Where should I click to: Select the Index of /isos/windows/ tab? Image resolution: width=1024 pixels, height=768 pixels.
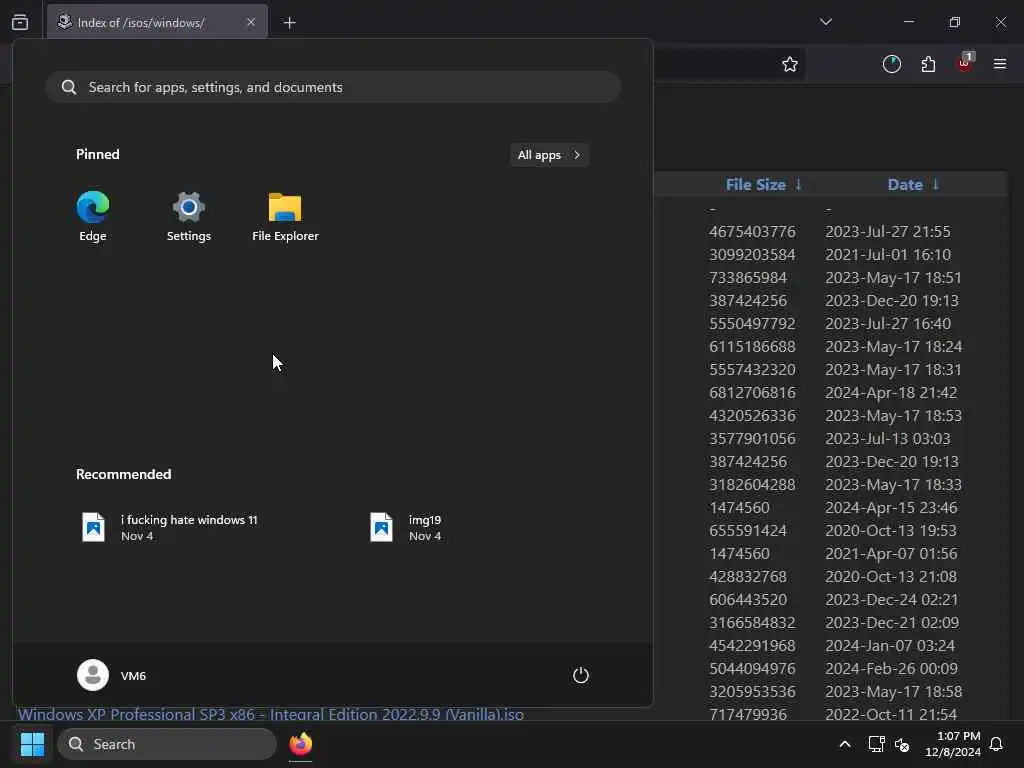click(157, 22)
